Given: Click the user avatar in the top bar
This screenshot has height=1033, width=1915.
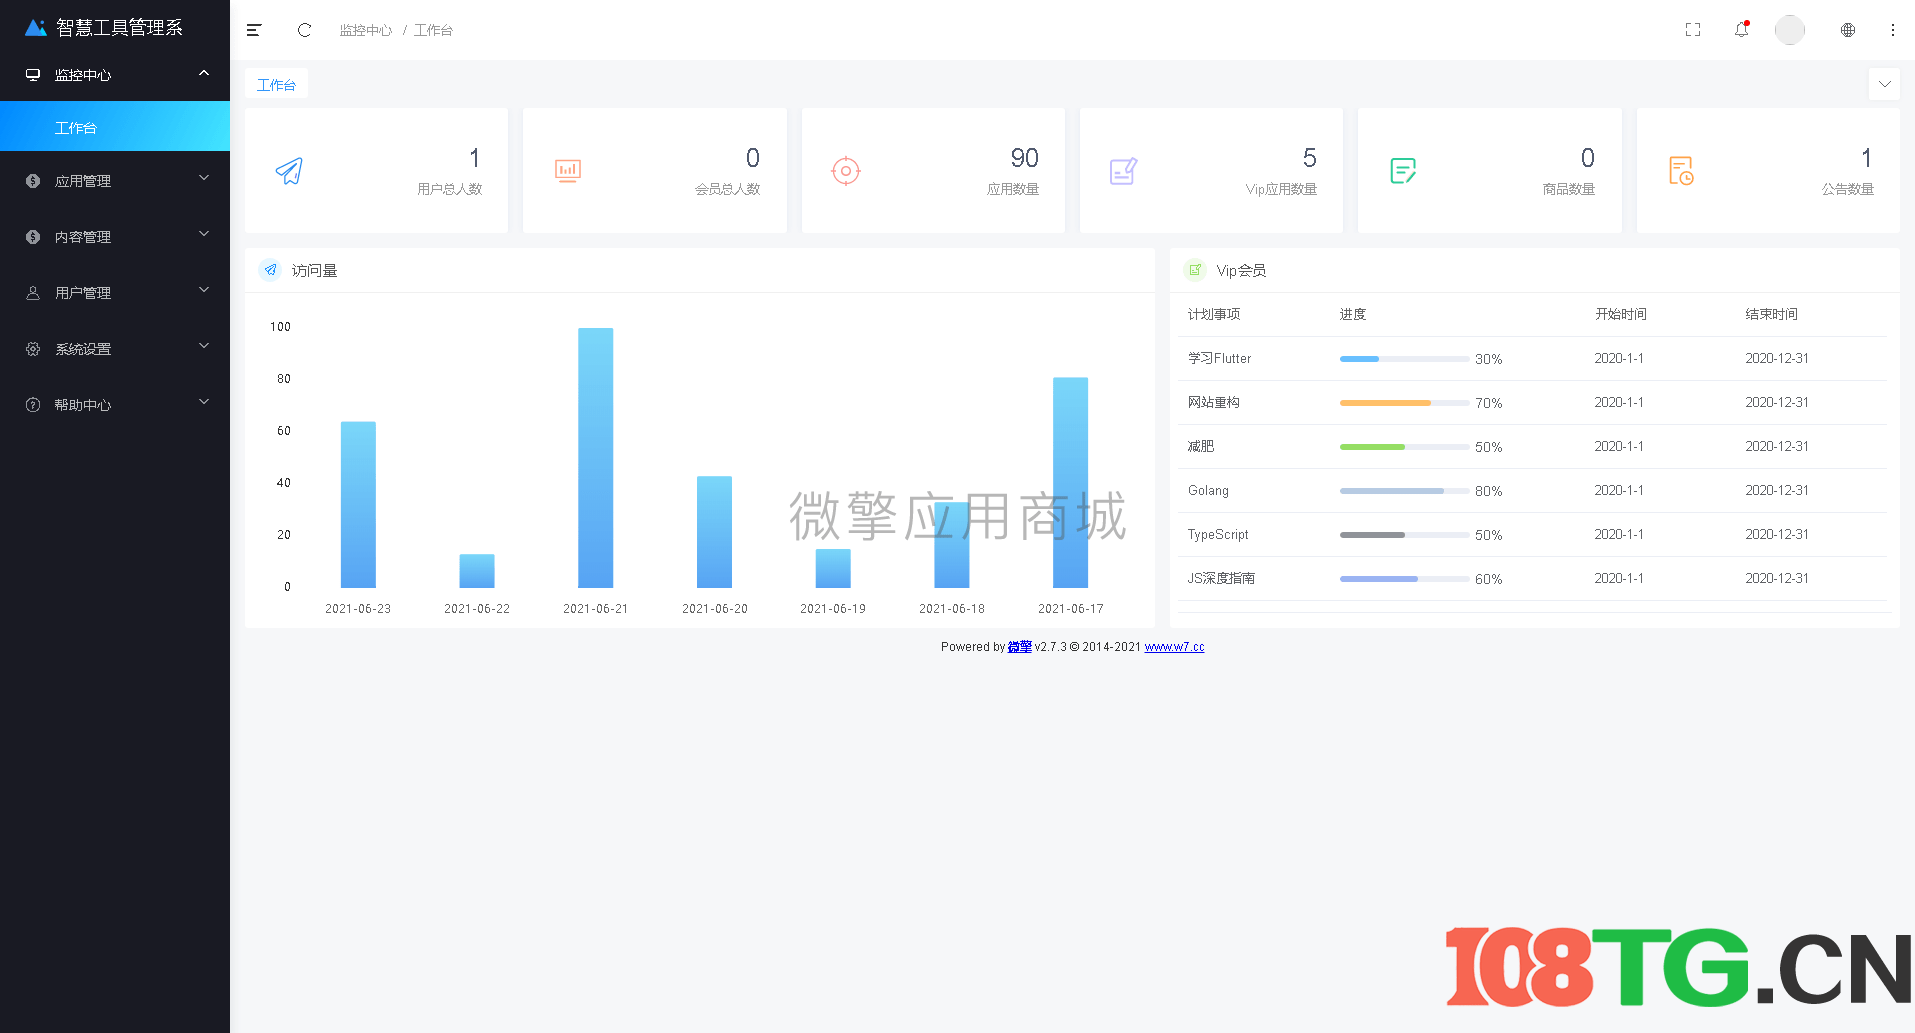Looking at the screenshot, I should coord(1789,30).
